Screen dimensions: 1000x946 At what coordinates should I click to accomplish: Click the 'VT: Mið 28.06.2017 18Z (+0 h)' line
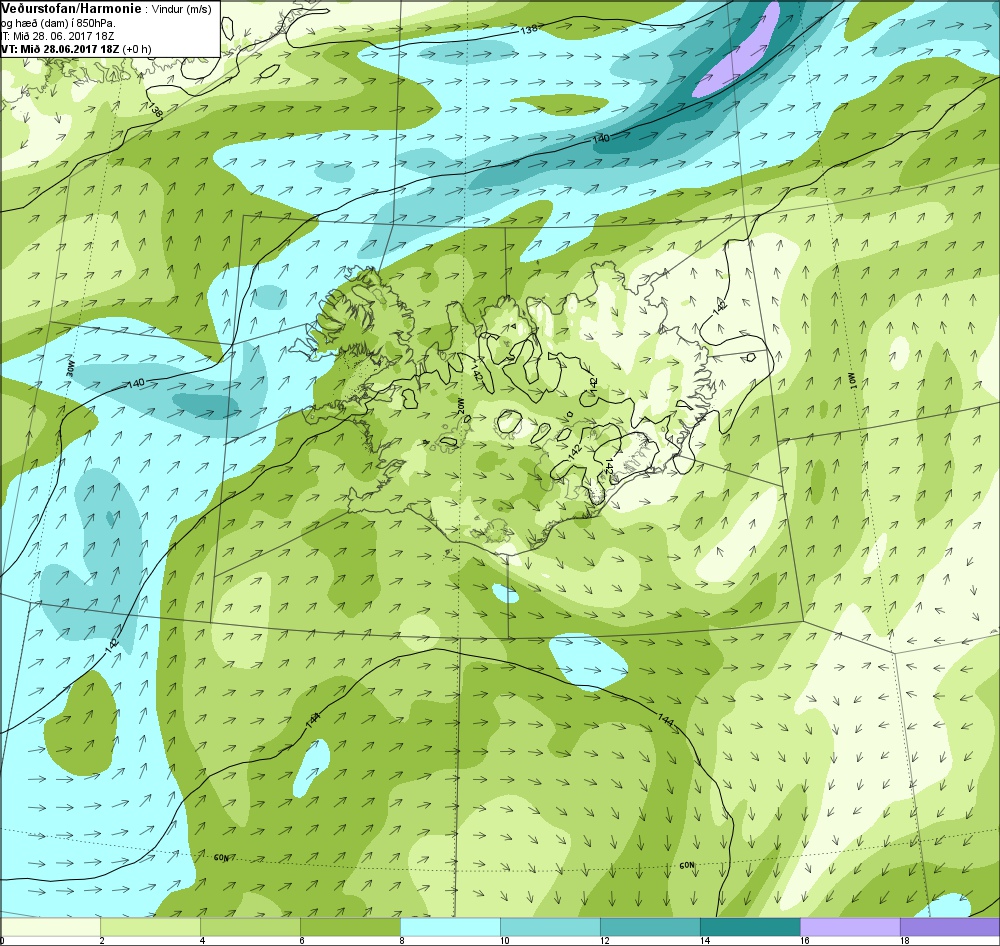point(77,49)
